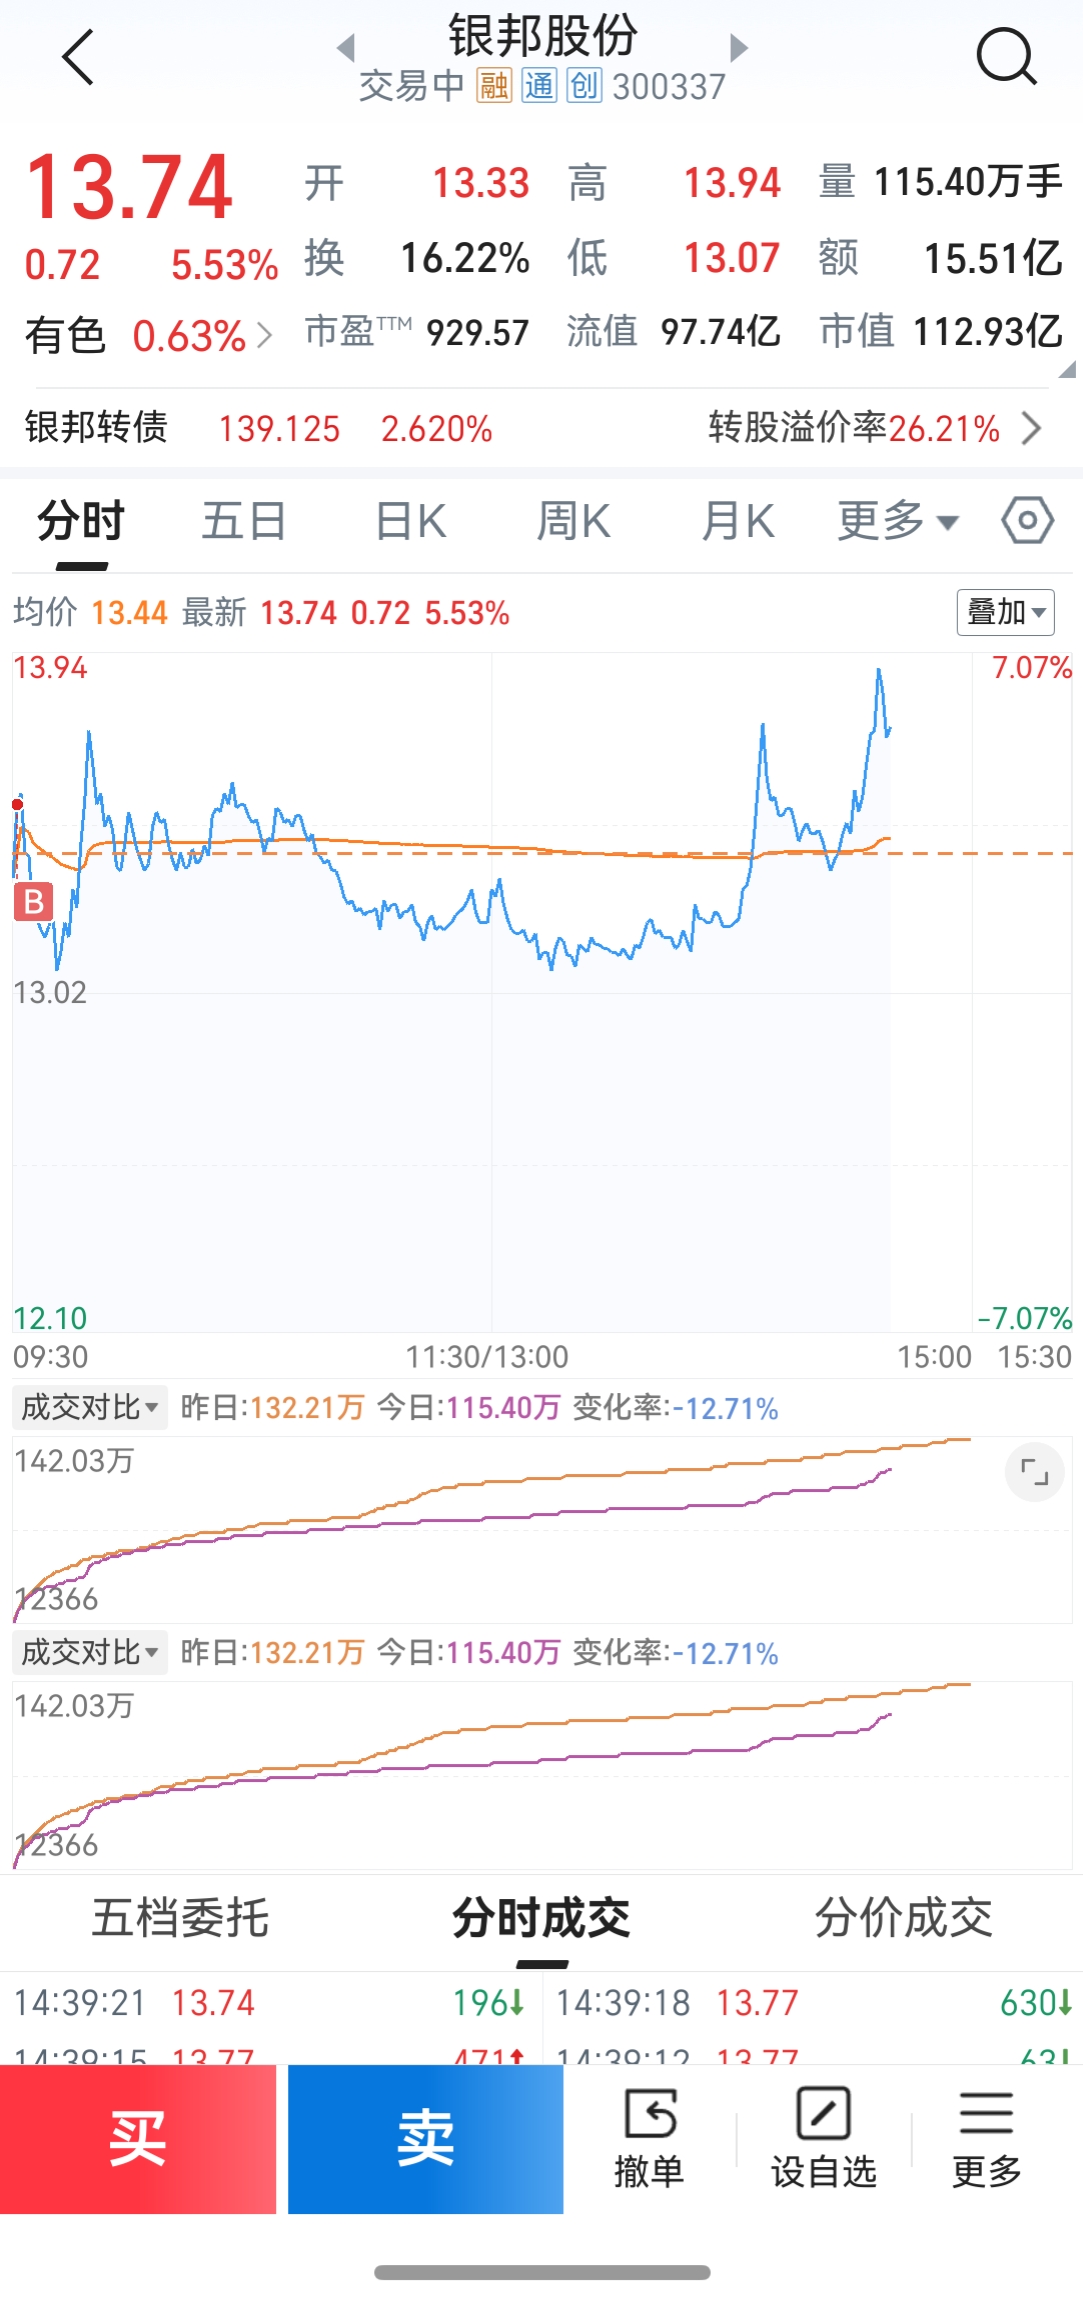Viewport: 1083px width, 2297px height.
Task: Switch to the 日K tab
Action: pos(411,521)
